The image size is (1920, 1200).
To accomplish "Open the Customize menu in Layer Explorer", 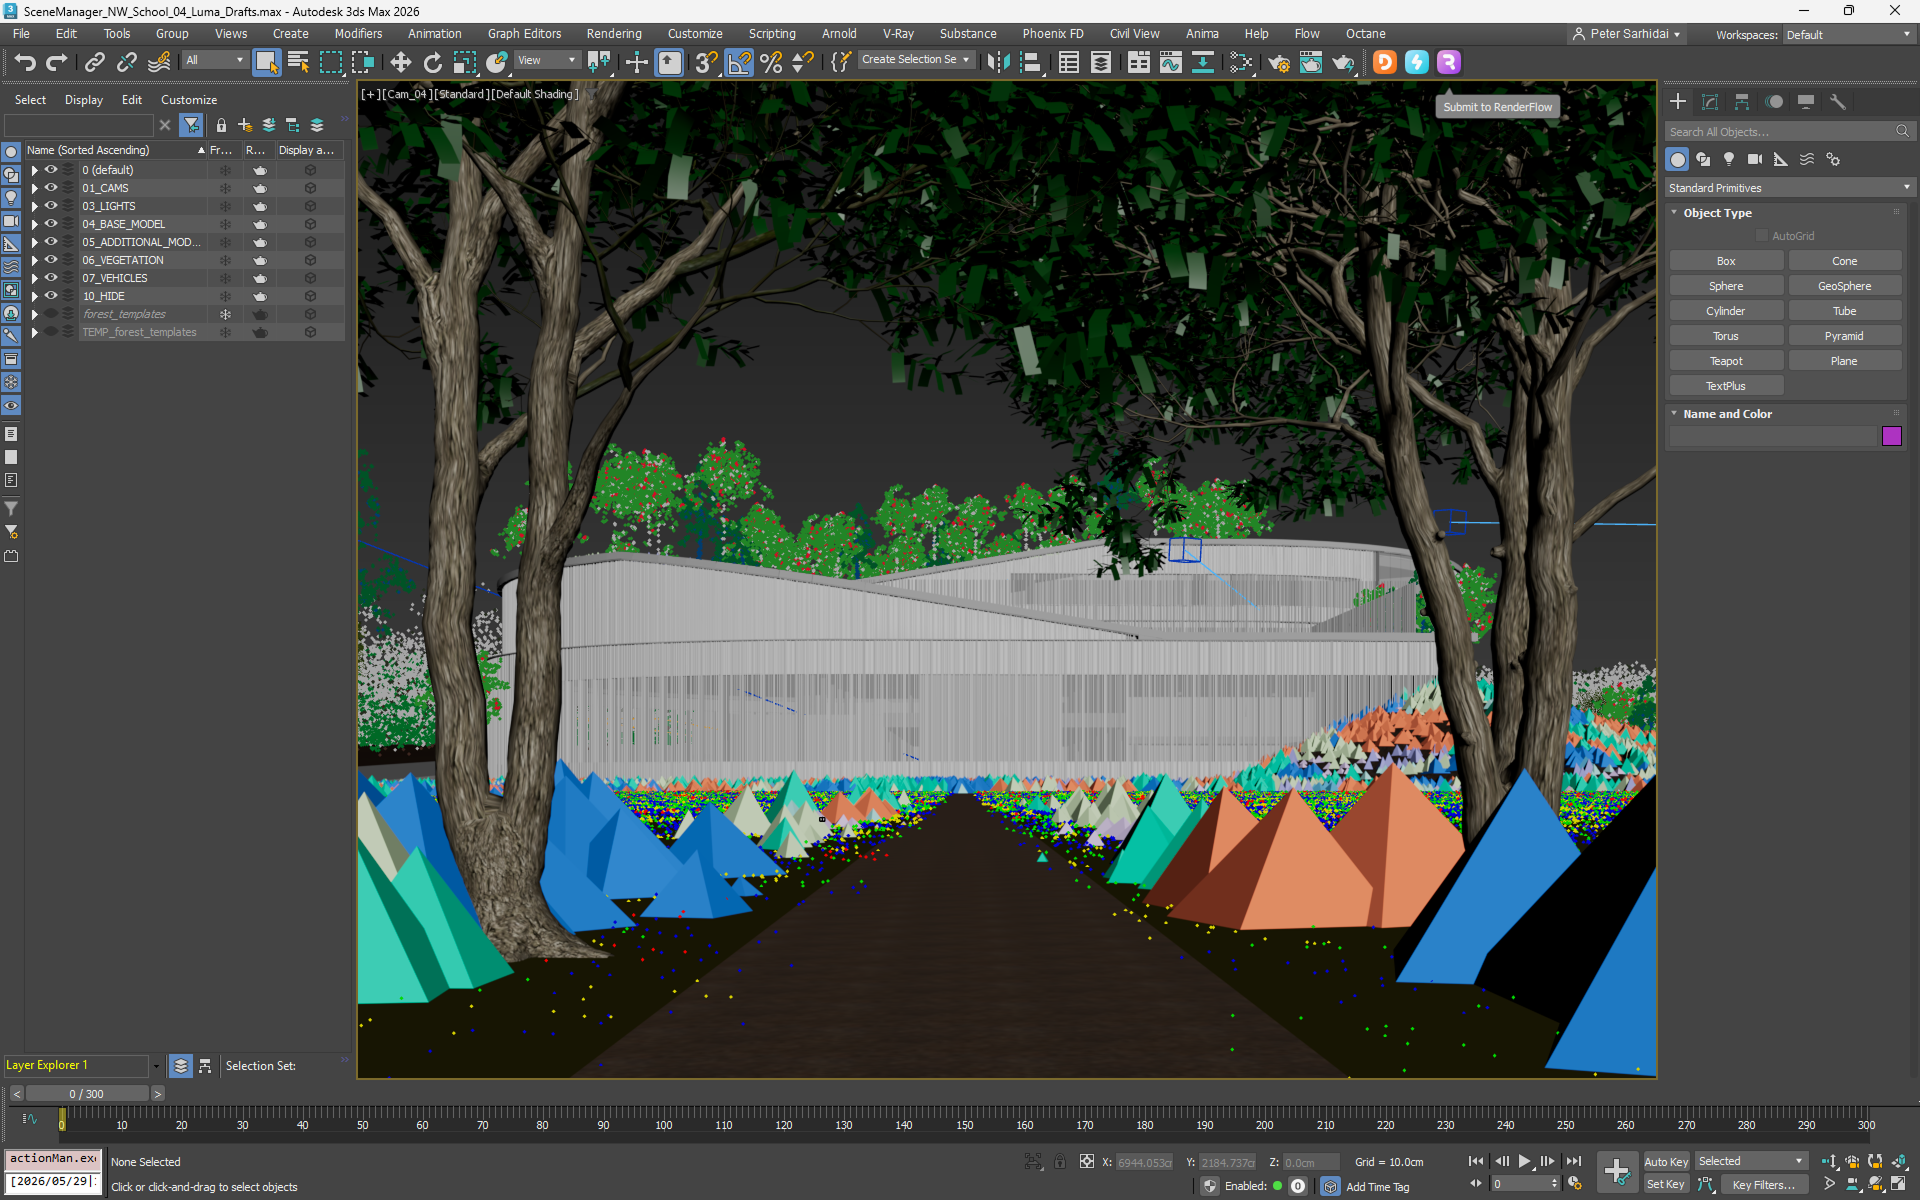I will 189,100.
